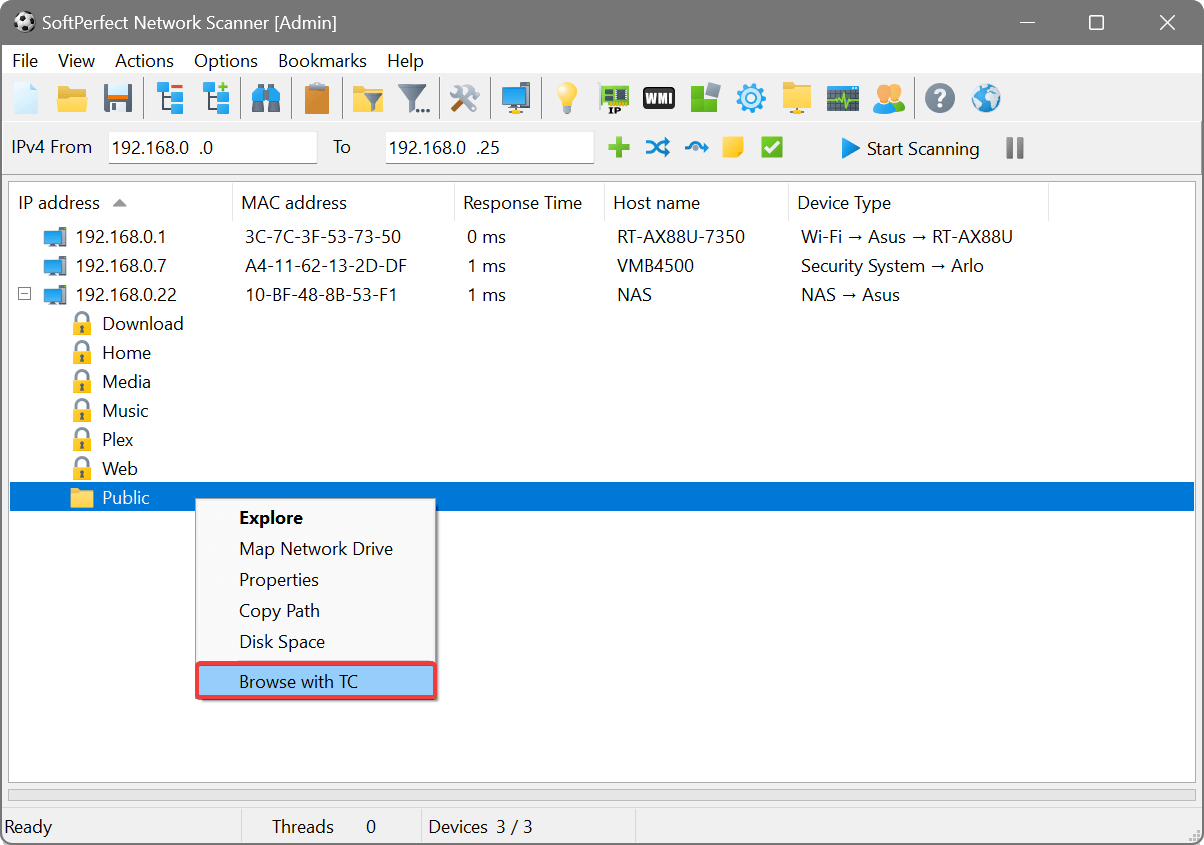Click the globe website icon

coord(986,98)
